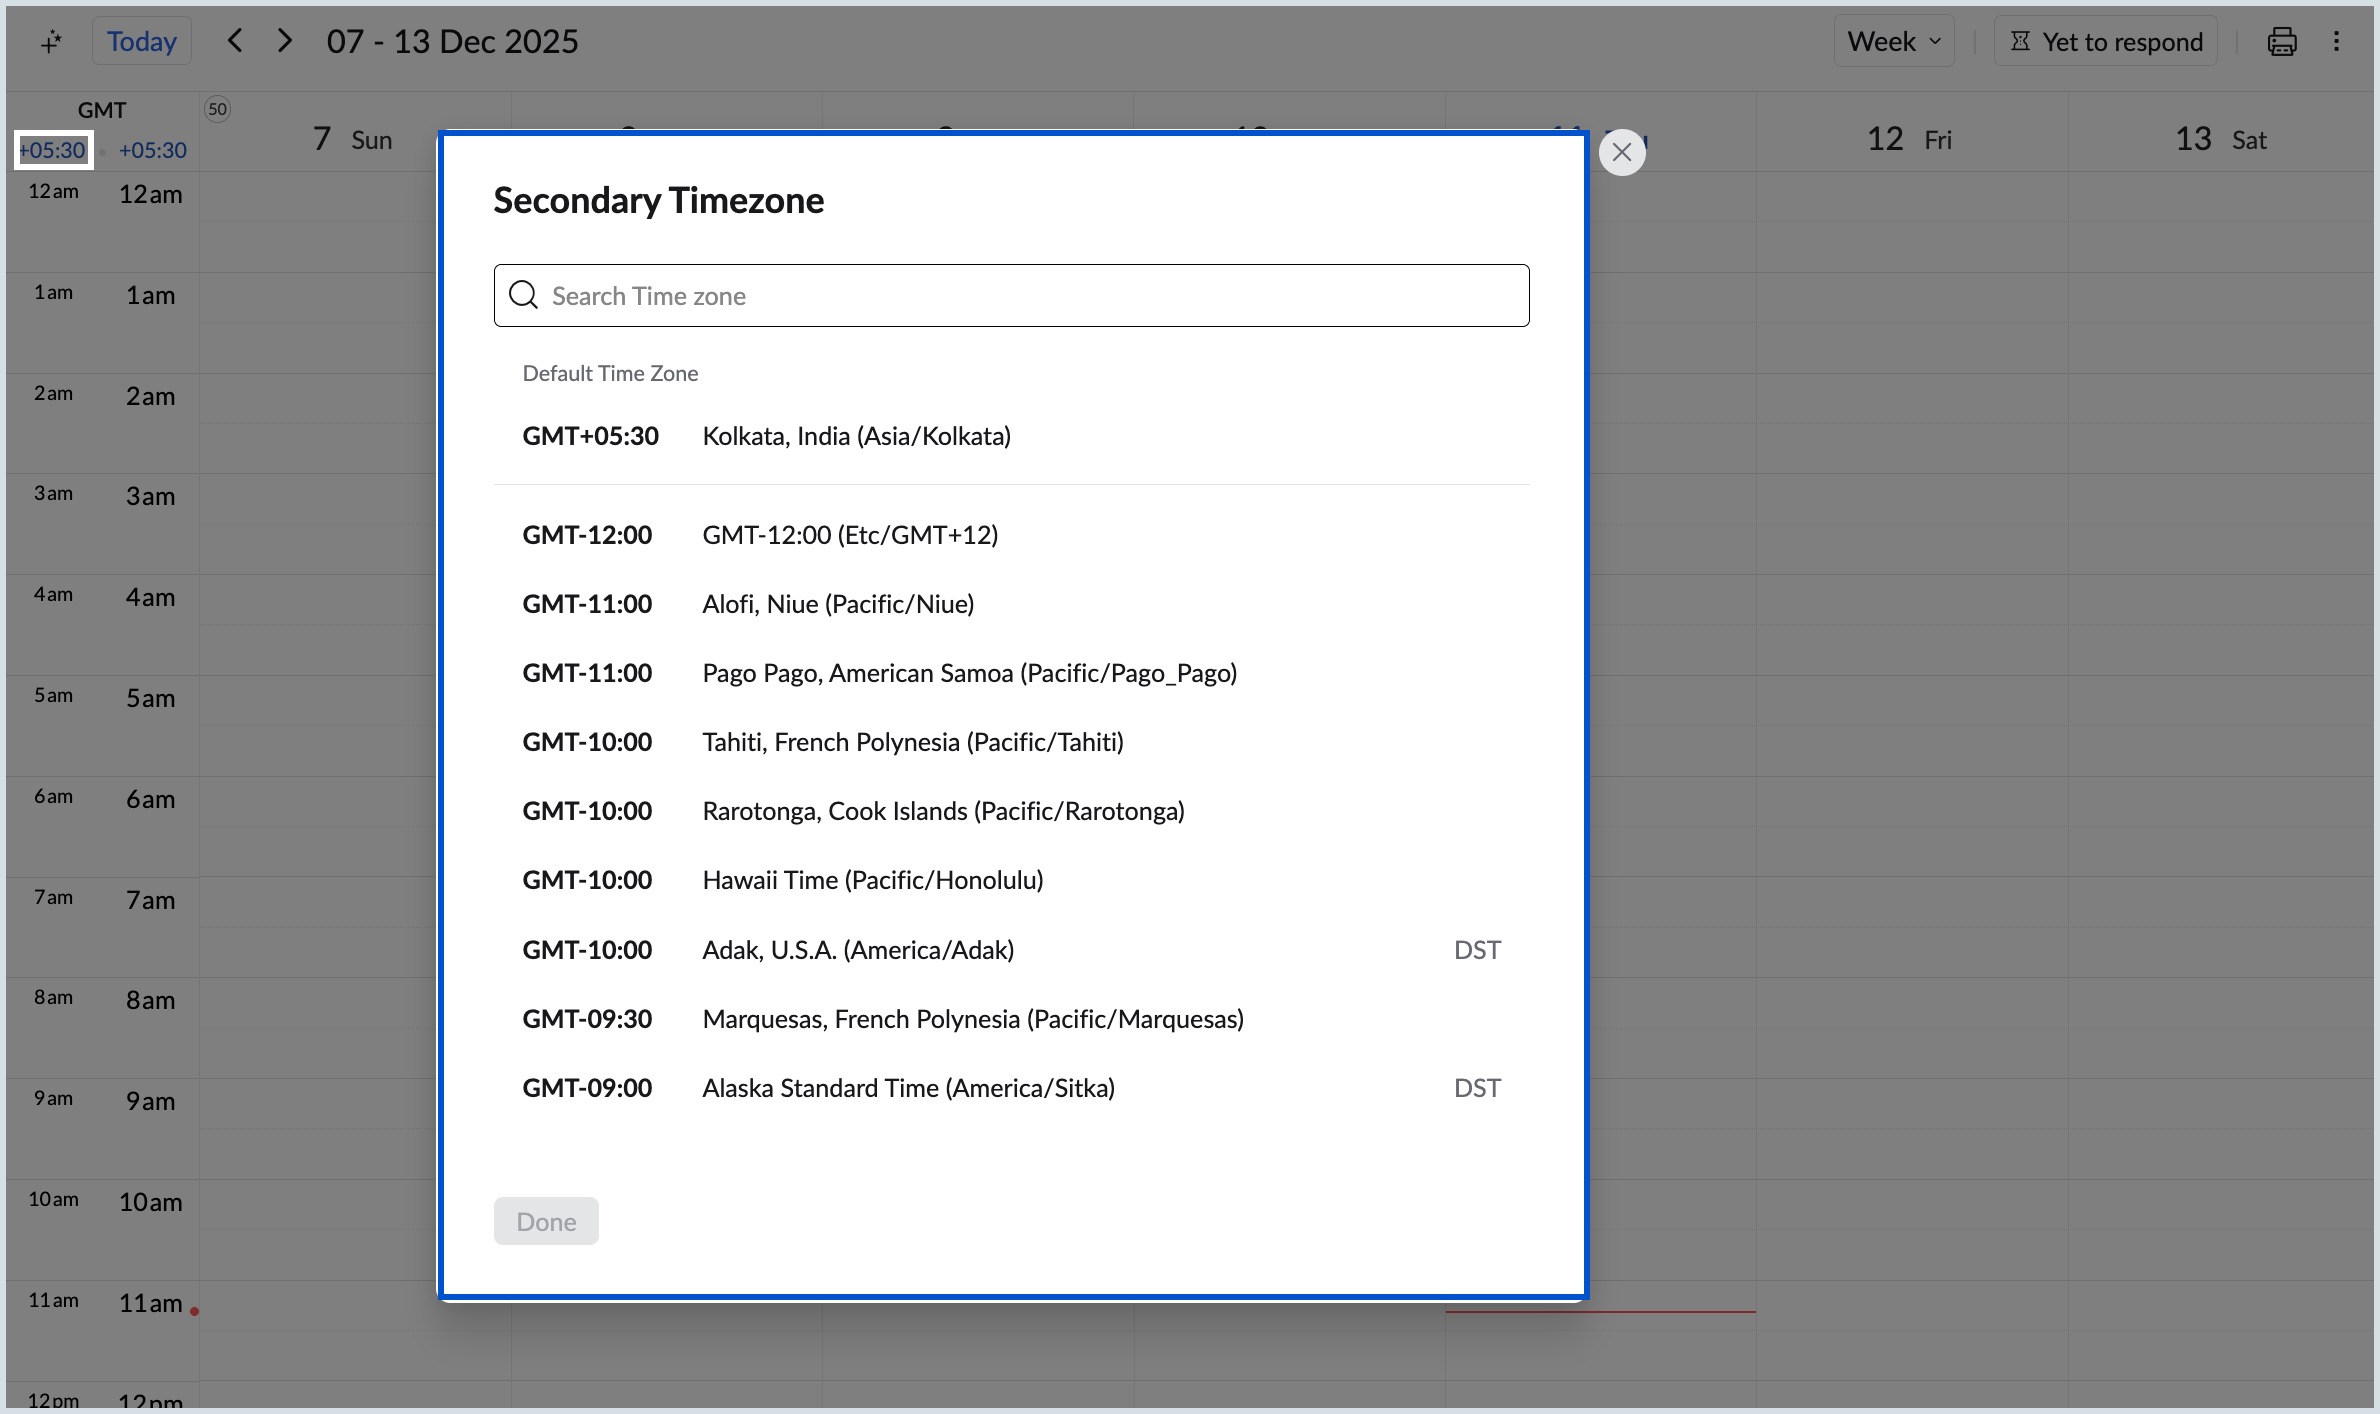Viewport: 2380px width, 1414px height.
Task: Go to previous week with left chevron
Action: [235, 40]
